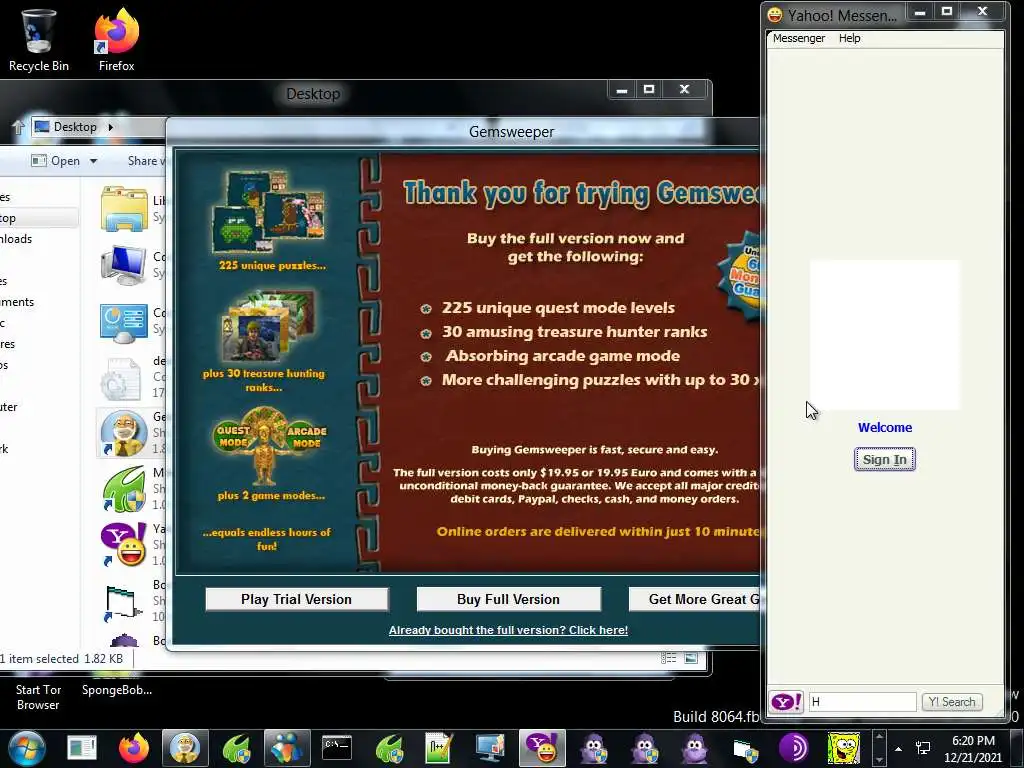The width and height of the screenshot is (1024, 768).
Task: Open the MSN Messenger taskbar icon
Action: (x=287, y=748)
